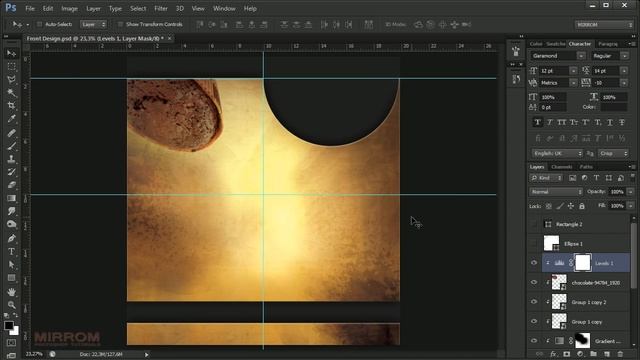Viewport: 640px width, 360px height.
Task: Switch to the Swatches tab
Action: click(x=556, y=44)
